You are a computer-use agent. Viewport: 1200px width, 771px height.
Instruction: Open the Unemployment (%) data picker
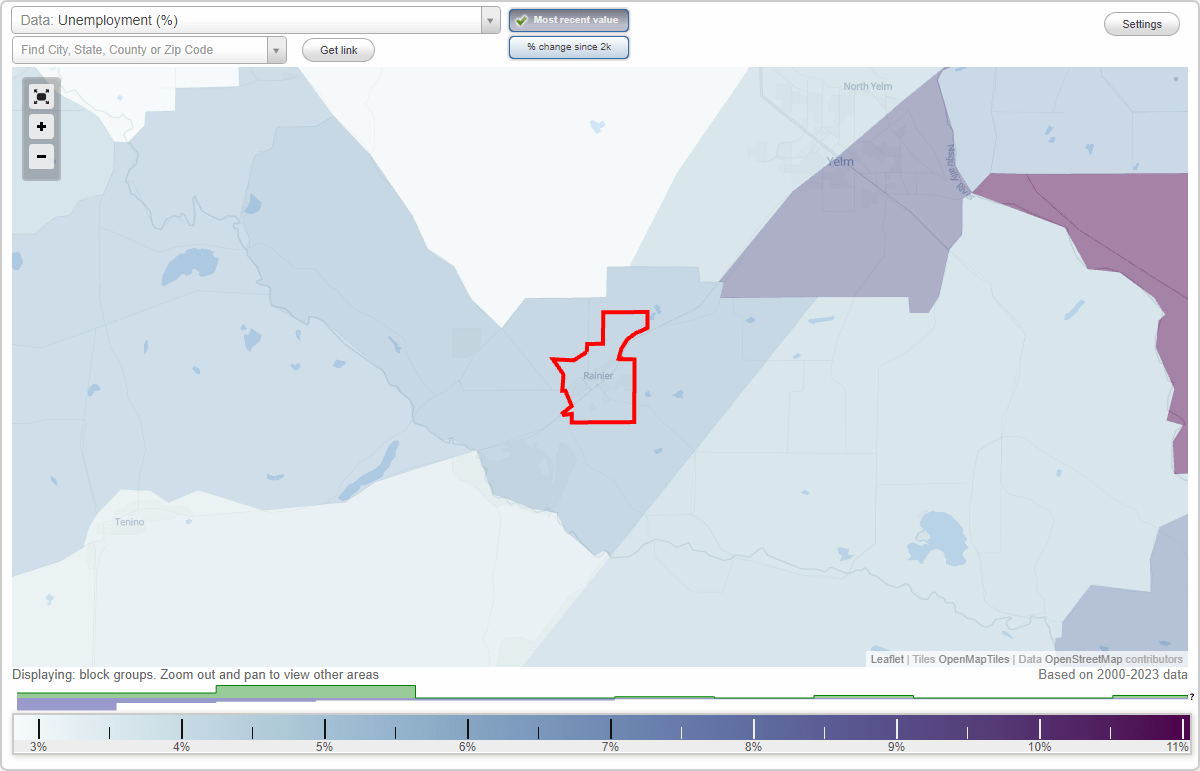pyautogui.click(x=250, y=19)
